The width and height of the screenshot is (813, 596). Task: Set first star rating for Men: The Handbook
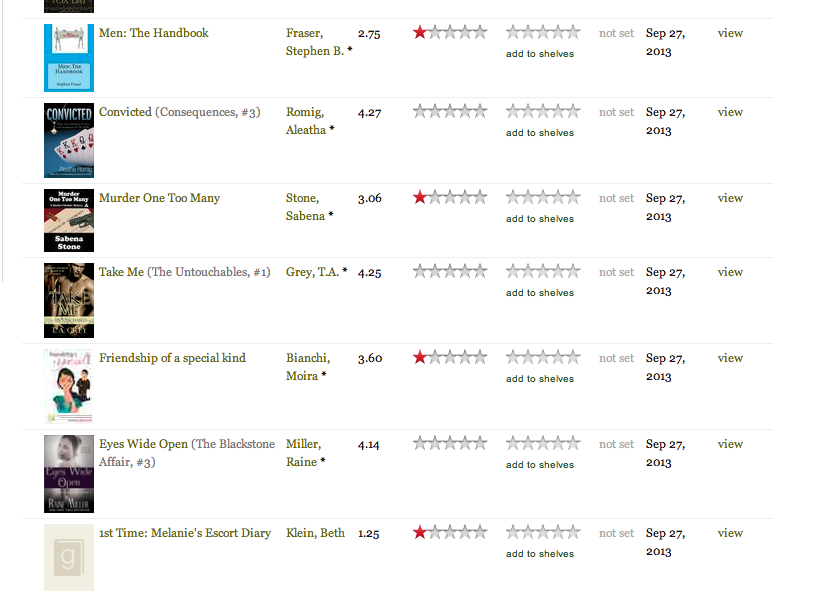tap(420, 32)
